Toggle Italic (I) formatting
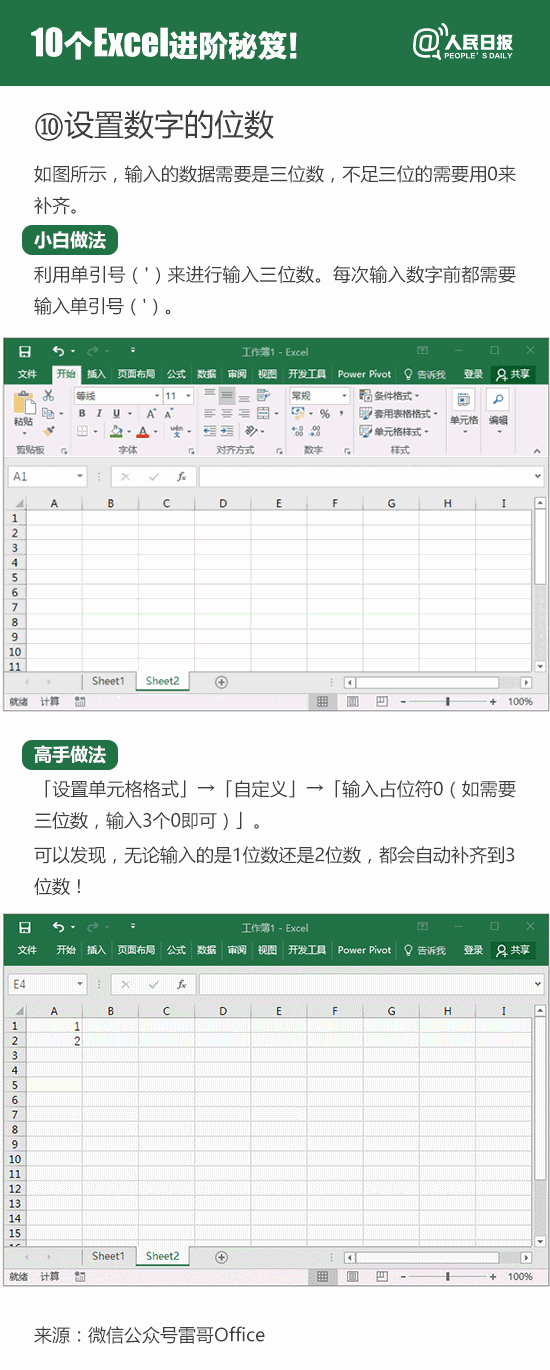550x1370 pixels. point(100,414)
